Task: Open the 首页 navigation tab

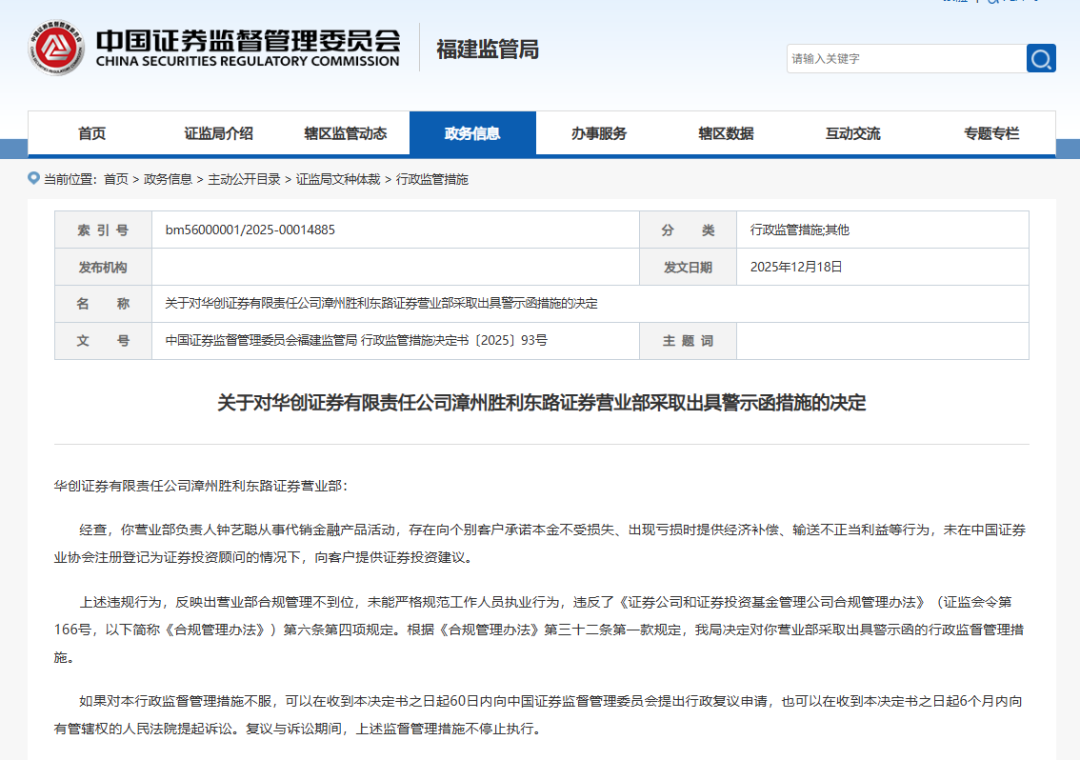Action: coord(91,132)
